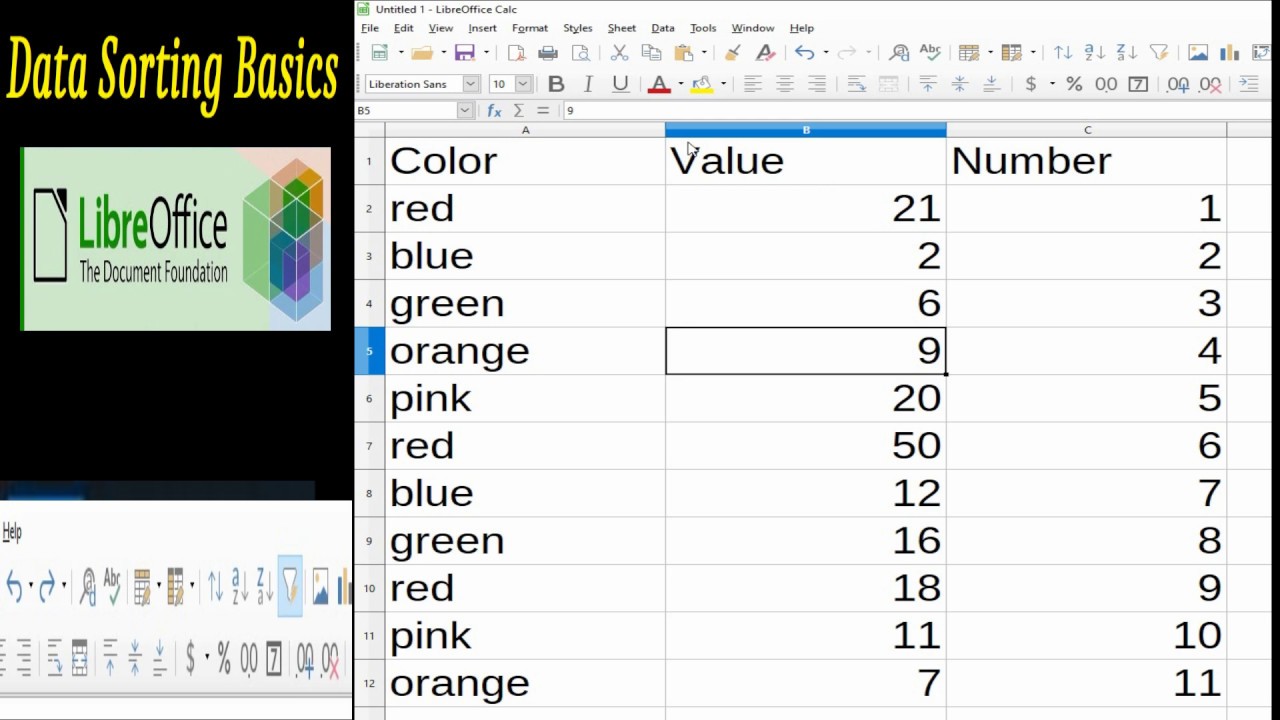Click the Formula equals icon

(543, 111)
